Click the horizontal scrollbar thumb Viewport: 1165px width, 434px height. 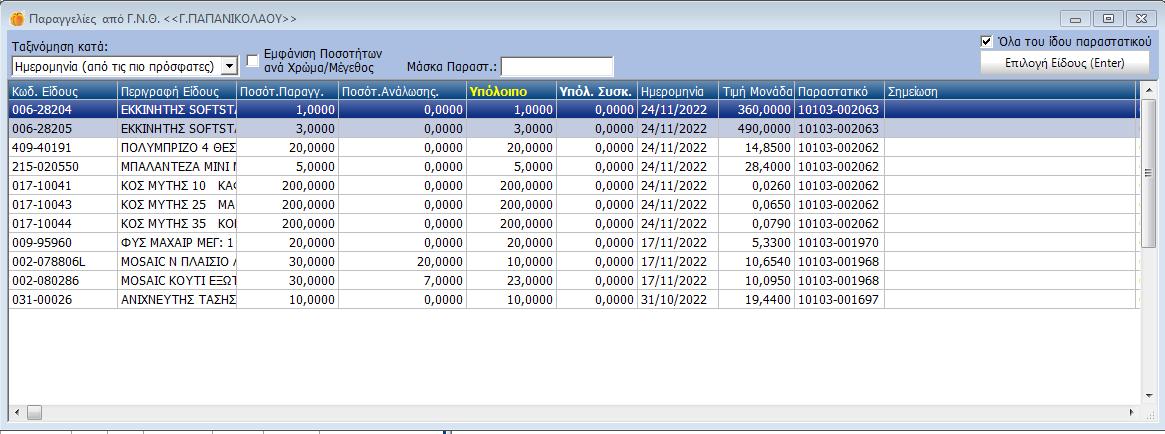click(35, 411)
